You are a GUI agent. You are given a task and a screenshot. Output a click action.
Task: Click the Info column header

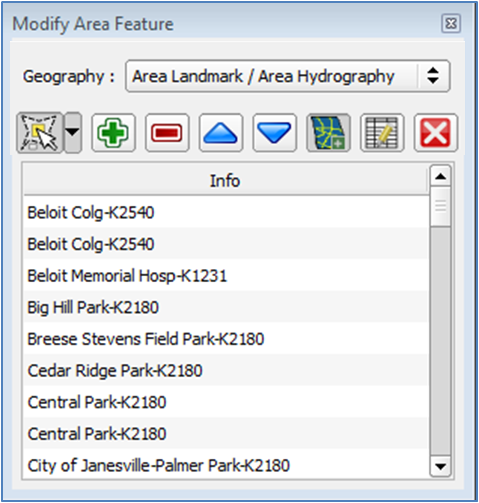(225, 180)
